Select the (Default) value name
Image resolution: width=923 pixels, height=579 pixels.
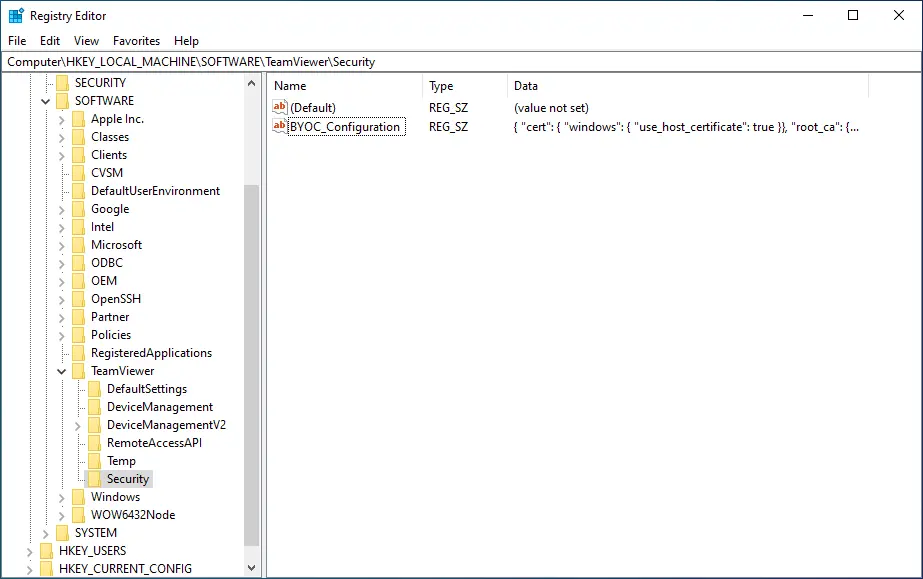click(313, 108)
